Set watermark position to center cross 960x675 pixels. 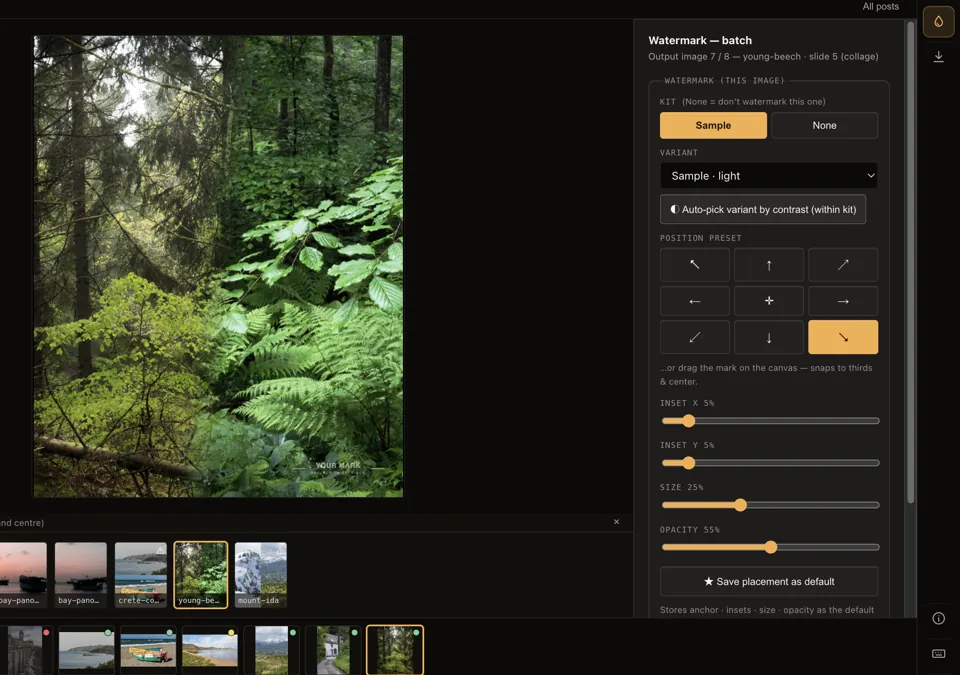[x=768, y=301]
